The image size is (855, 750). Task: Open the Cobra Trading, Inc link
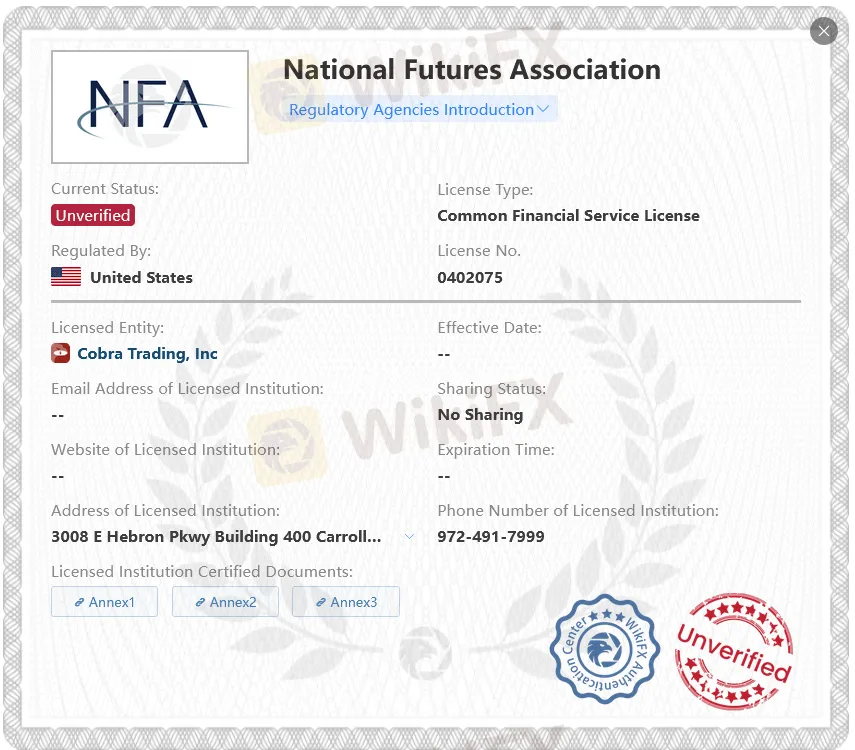[147, 353]
